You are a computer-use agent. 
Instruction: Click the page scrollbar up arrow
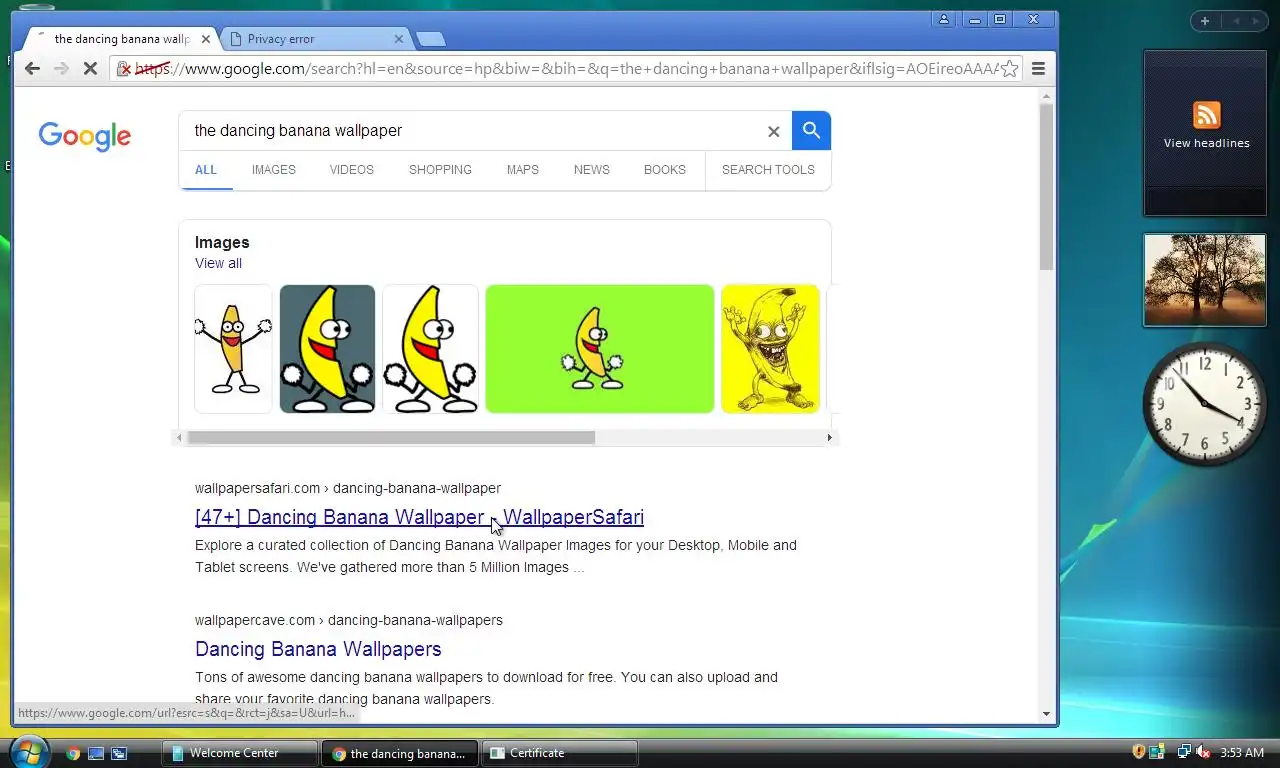pyautogui.click(x=1046, y=96)
